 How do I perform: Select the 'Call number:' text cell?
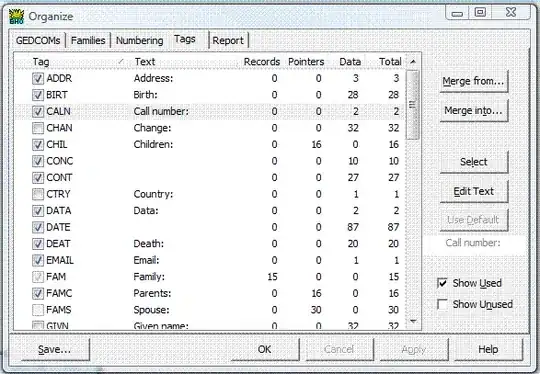click(161, 112)
